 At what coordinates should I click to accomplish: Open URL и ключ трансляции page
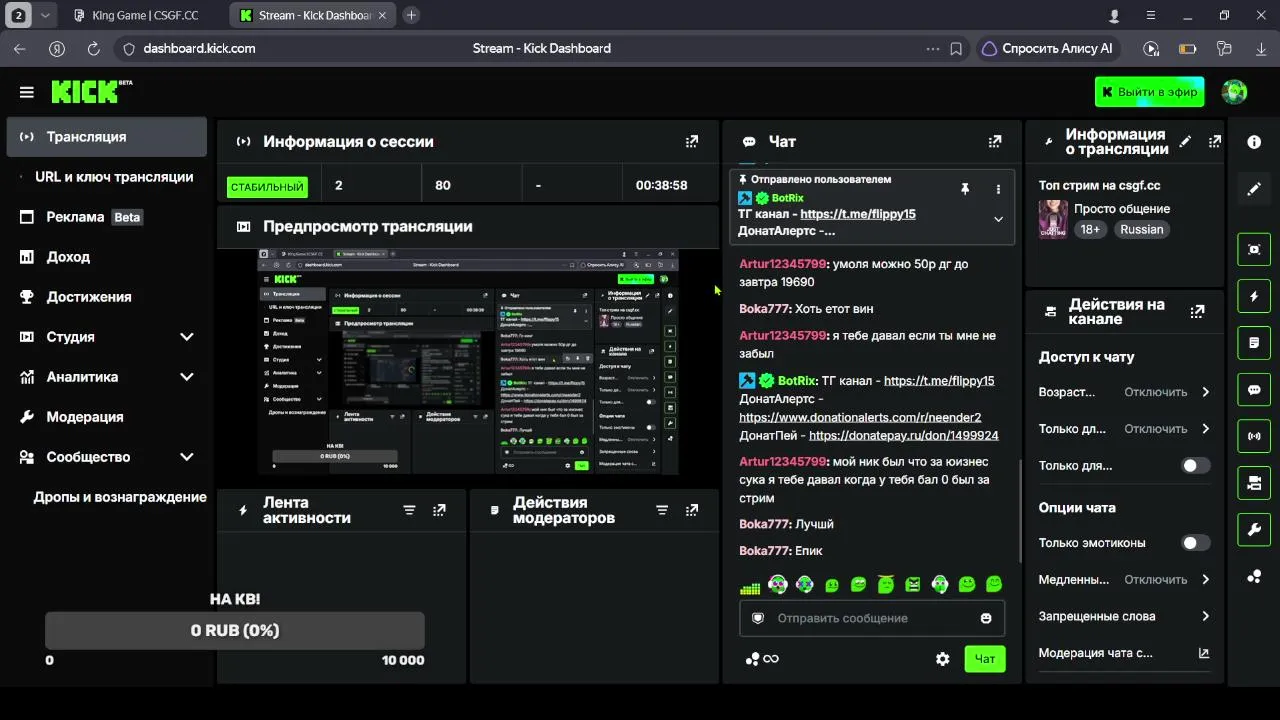[107, 177]
